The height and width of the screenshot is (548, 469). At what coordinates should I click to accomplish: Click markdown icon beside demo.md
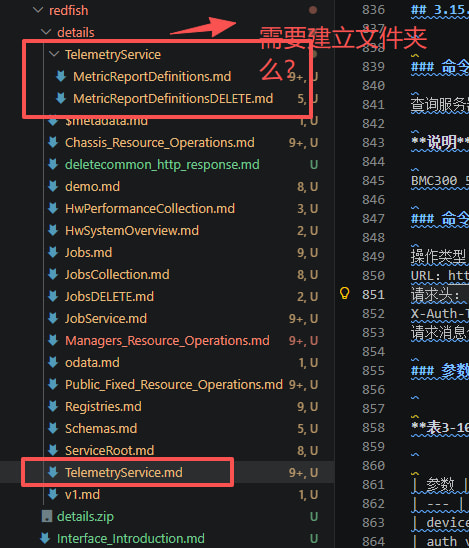tap(53, 186)
